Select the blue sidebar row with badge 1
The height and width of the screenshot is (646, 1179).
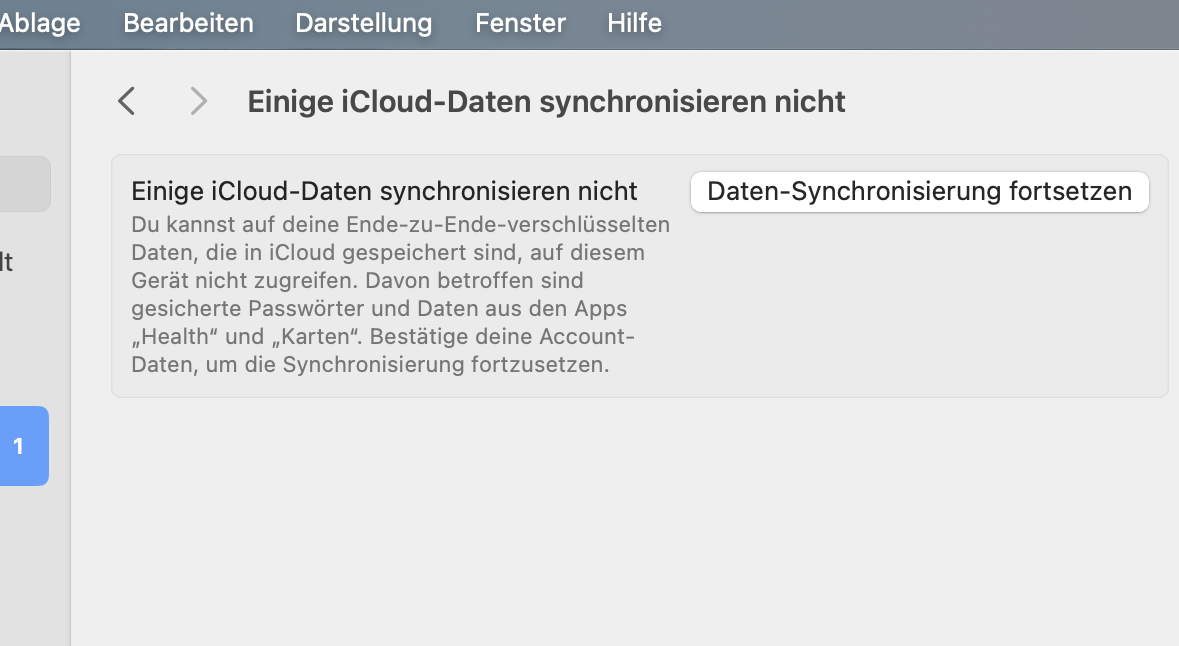pos(23,446)
